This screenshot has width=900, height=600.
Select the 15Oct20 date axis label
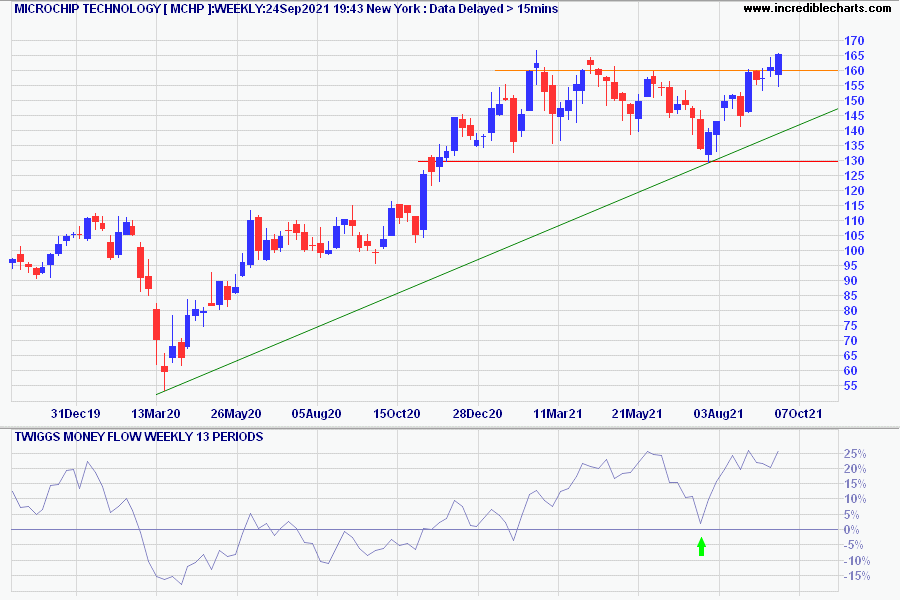point(397,414)
